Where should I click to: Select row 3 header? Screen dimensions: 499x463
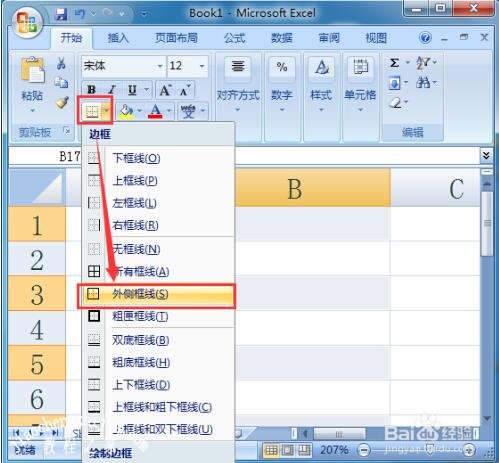coord(37,294)
